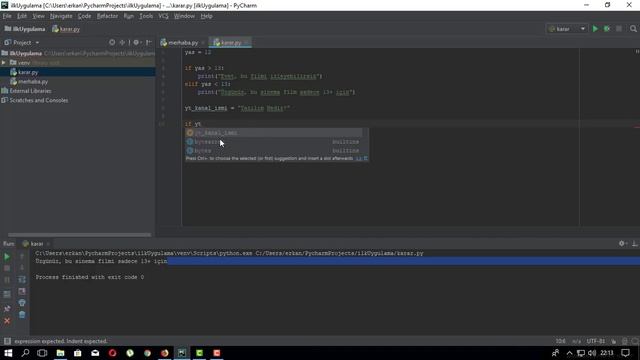Viewport: 640px width, 360px height.
Task: Open the Run panel gear settings
Action: [x=622, y=243]
